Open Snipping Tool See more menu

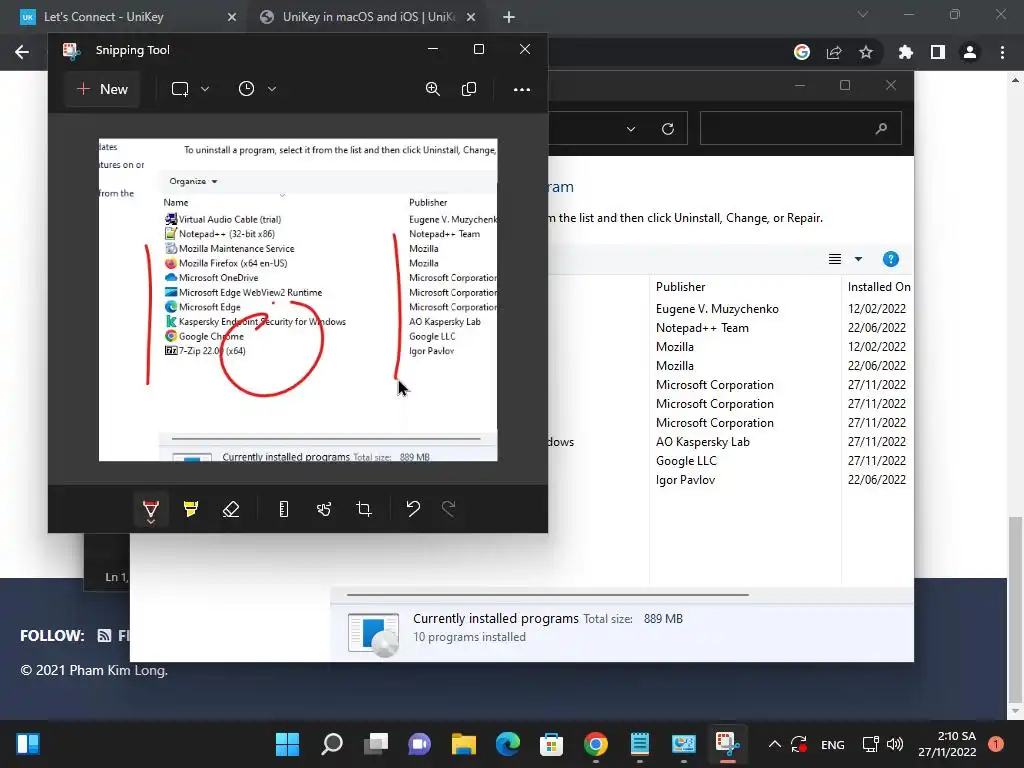(522, 89)
